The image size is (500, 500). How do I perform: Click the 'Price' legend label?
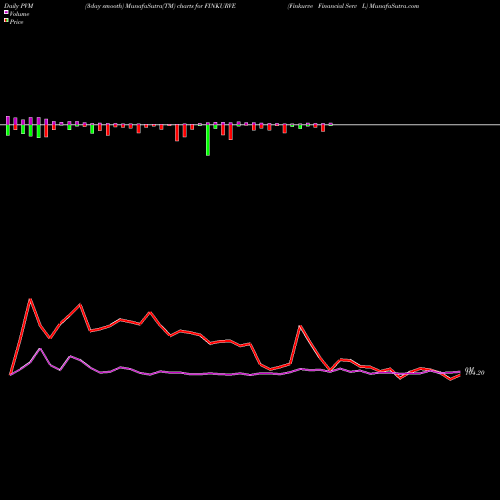pyautogui.click(x=16, y=22)
